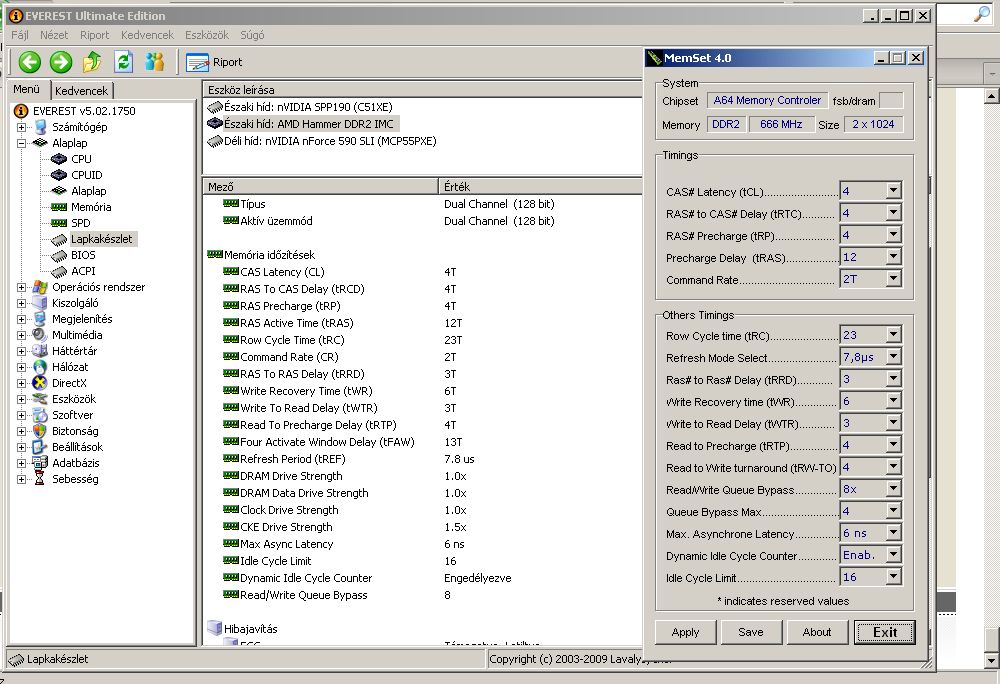This screenshot has height=684, width=1000.
Task: Click the Eszközök devices icon in tree
Action: 40,398
